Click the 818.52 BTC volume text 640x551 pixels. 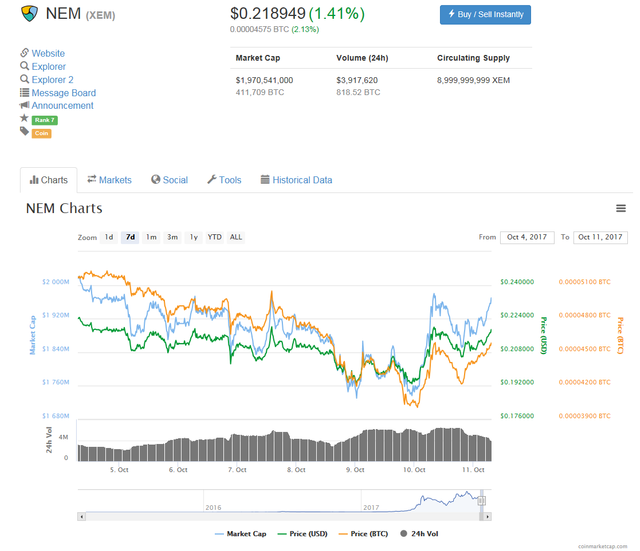[x=358, y=92]
